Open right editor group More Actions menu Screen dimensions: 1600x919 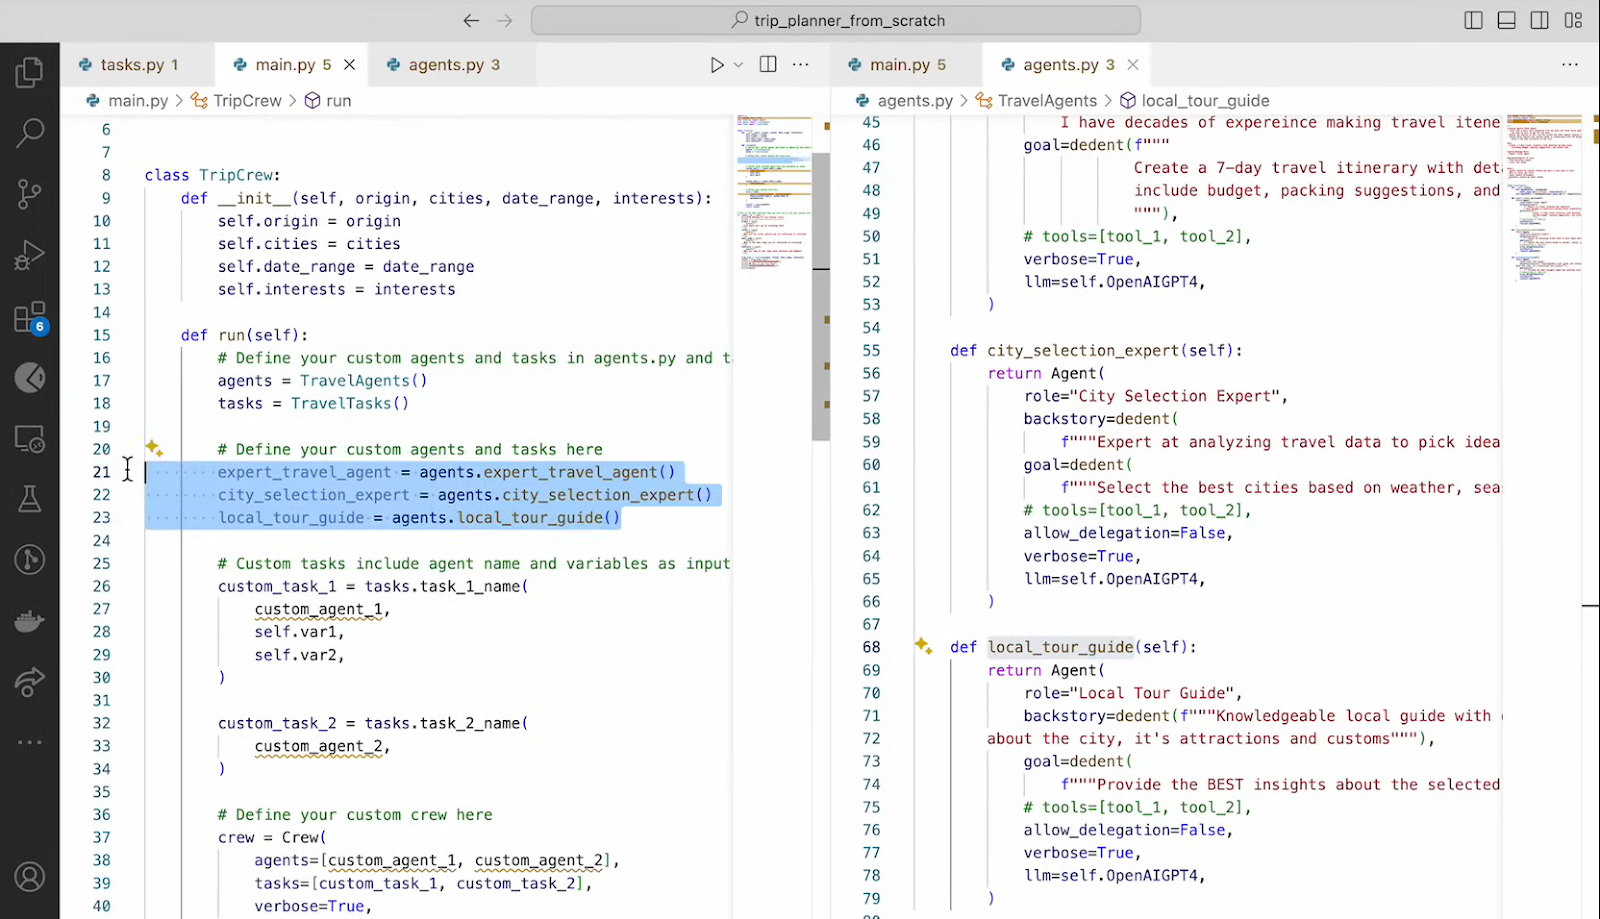(x=1570, y=64)
